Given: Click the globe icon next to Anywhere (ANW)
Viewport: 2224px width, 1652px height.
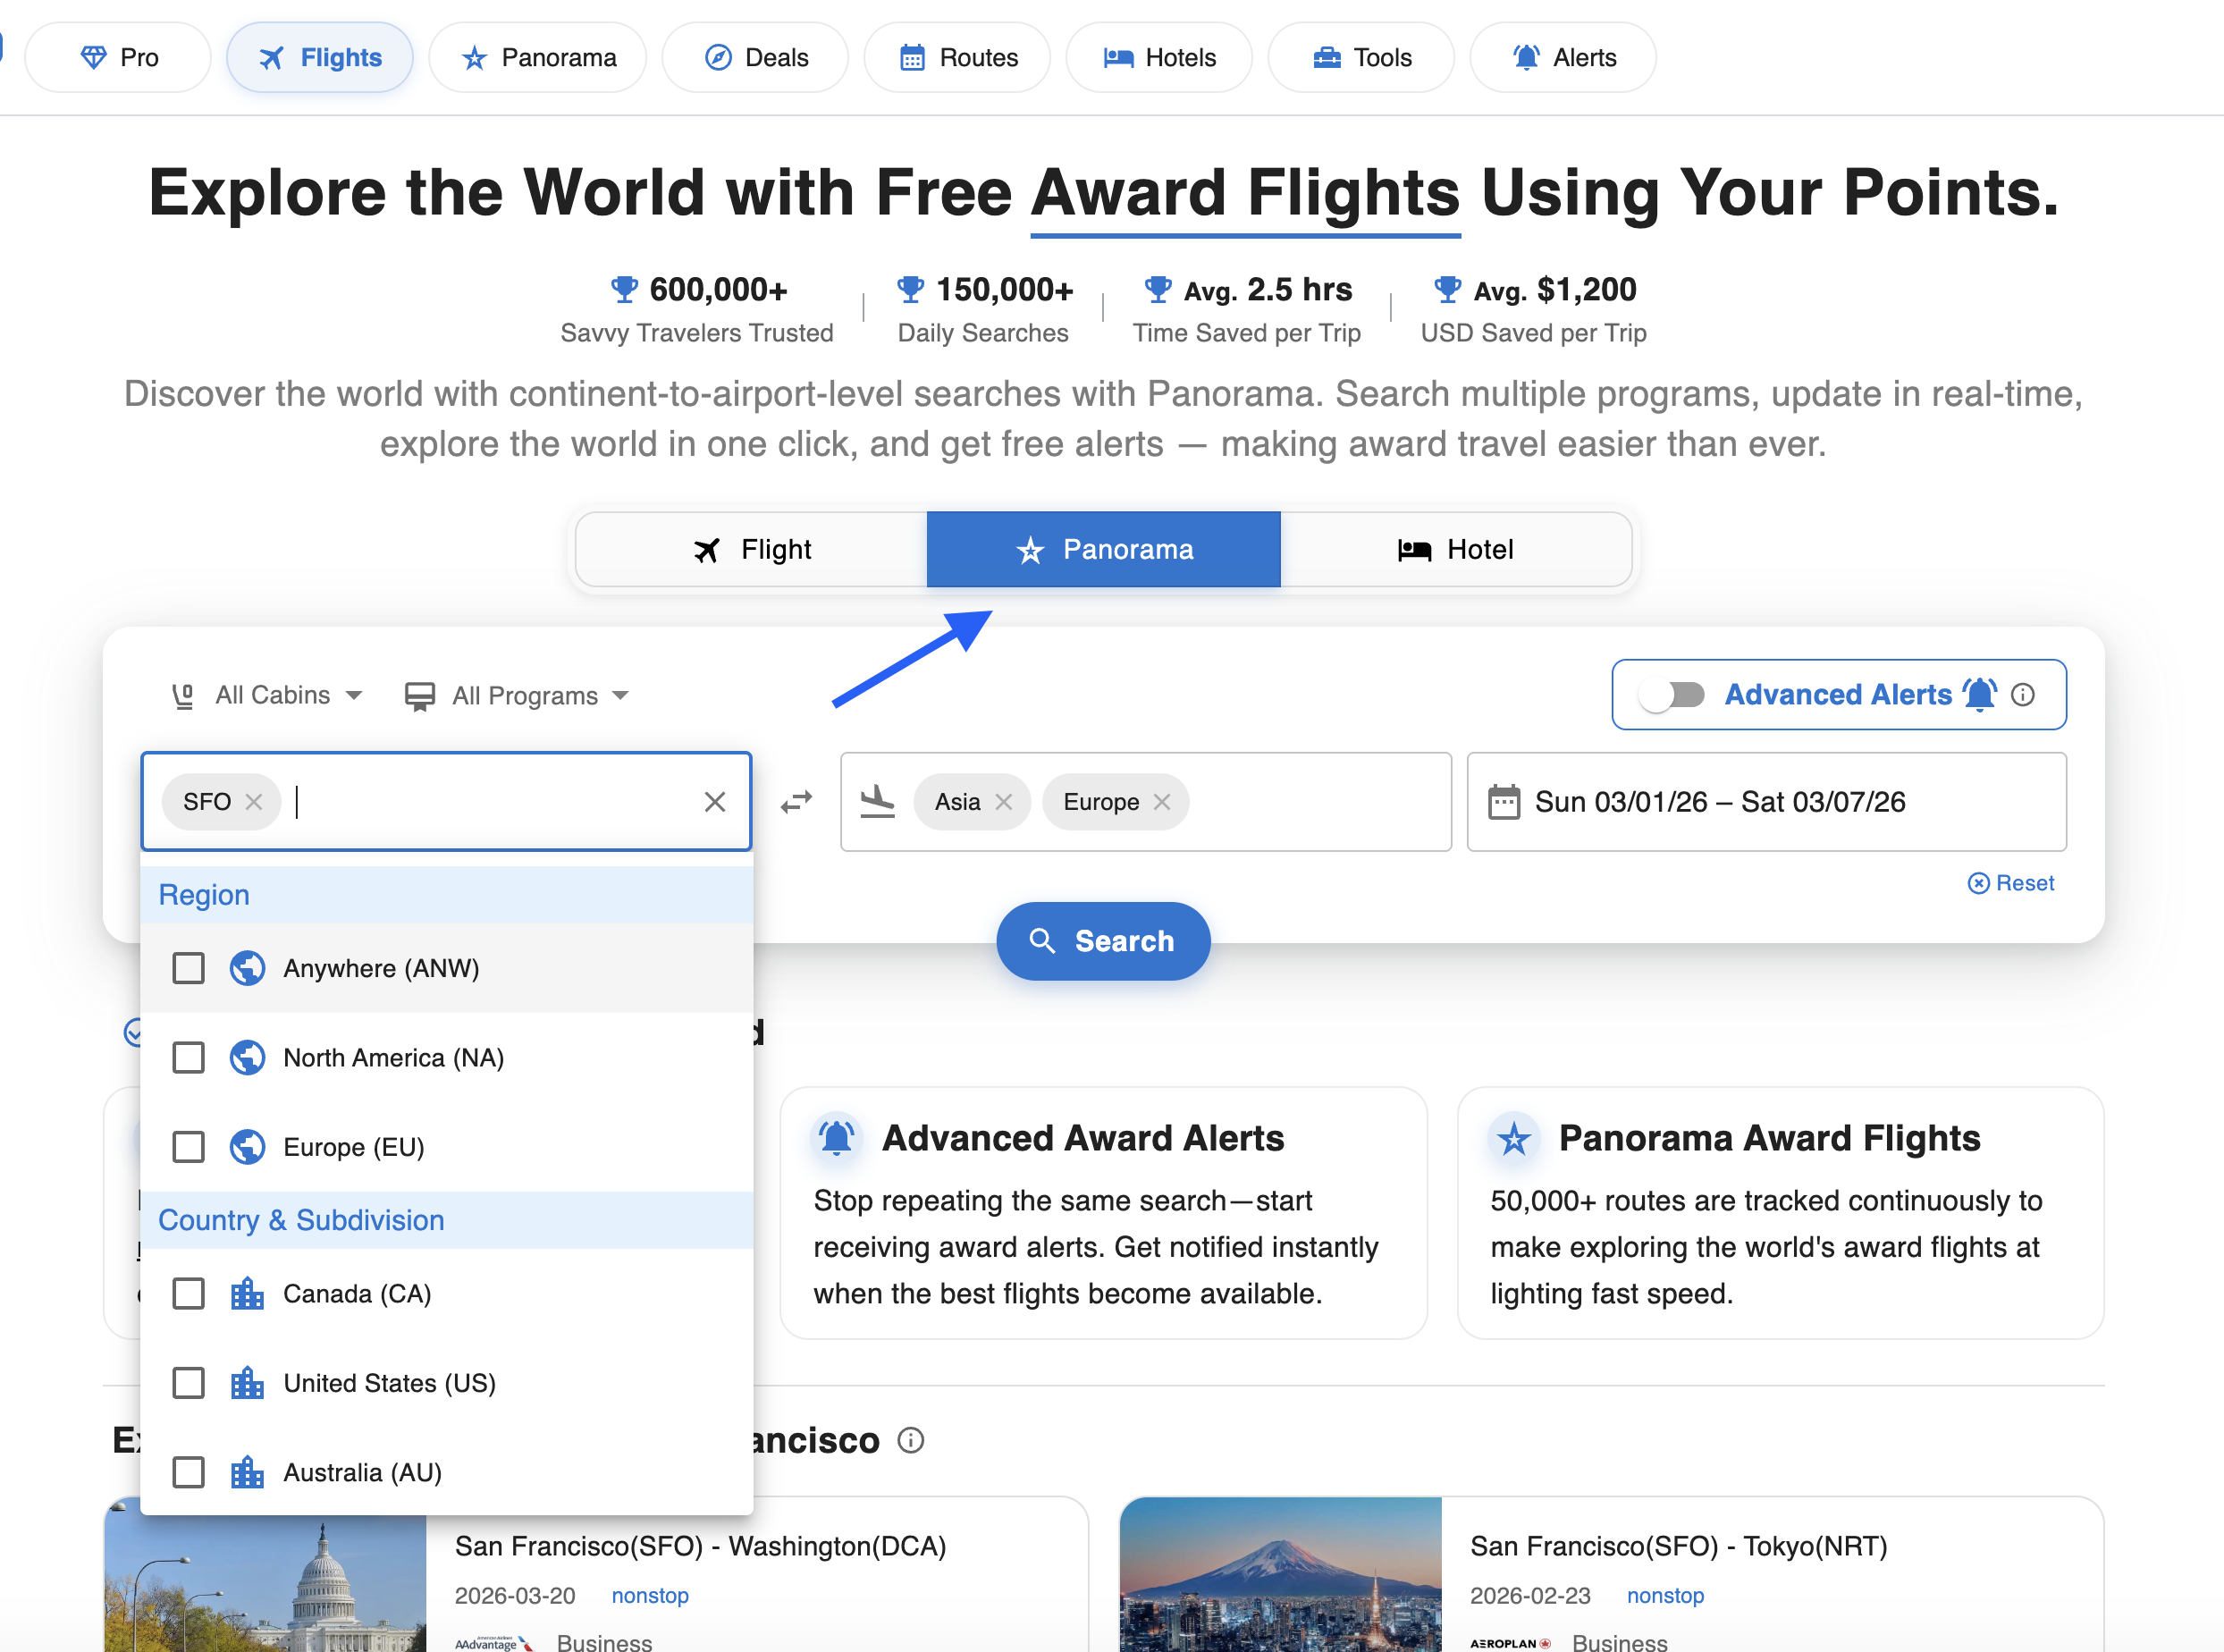Looking at the screenshot, I should click(x=247, y=968).
